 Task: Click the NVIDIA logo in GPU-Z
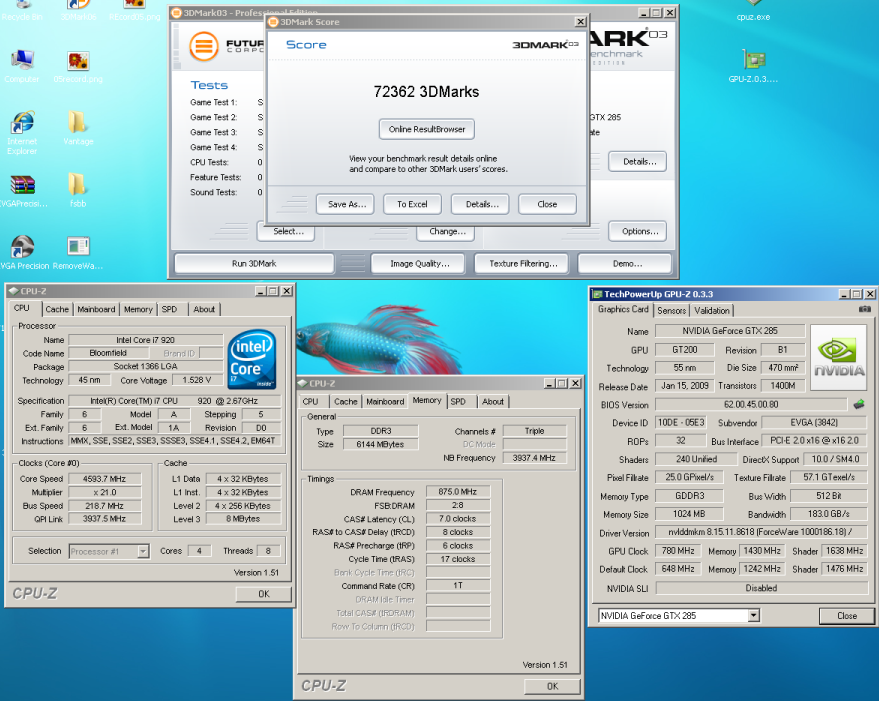tap(839, 358)
